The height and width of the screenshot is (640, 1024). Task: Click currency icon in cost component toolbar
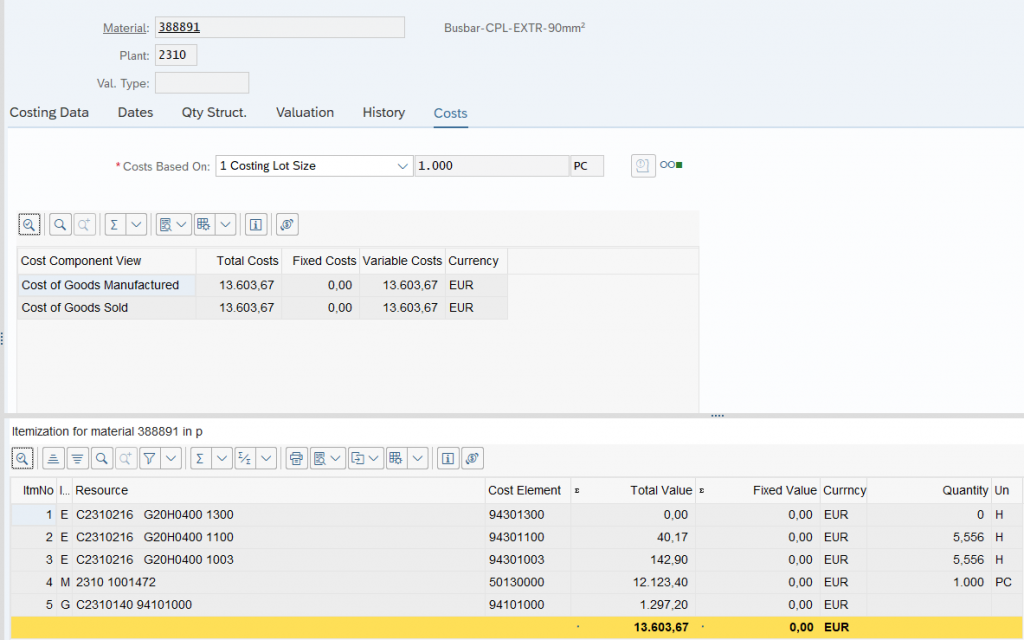click(x=286, y=225)
